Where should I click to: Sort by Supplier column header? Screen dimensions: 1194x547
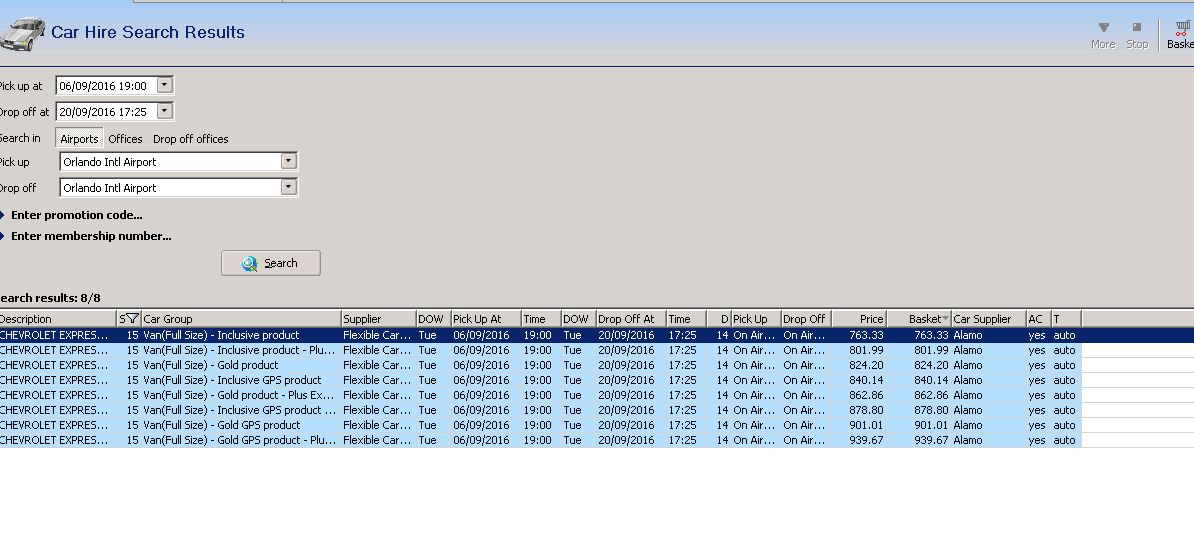tap(378, 319)
